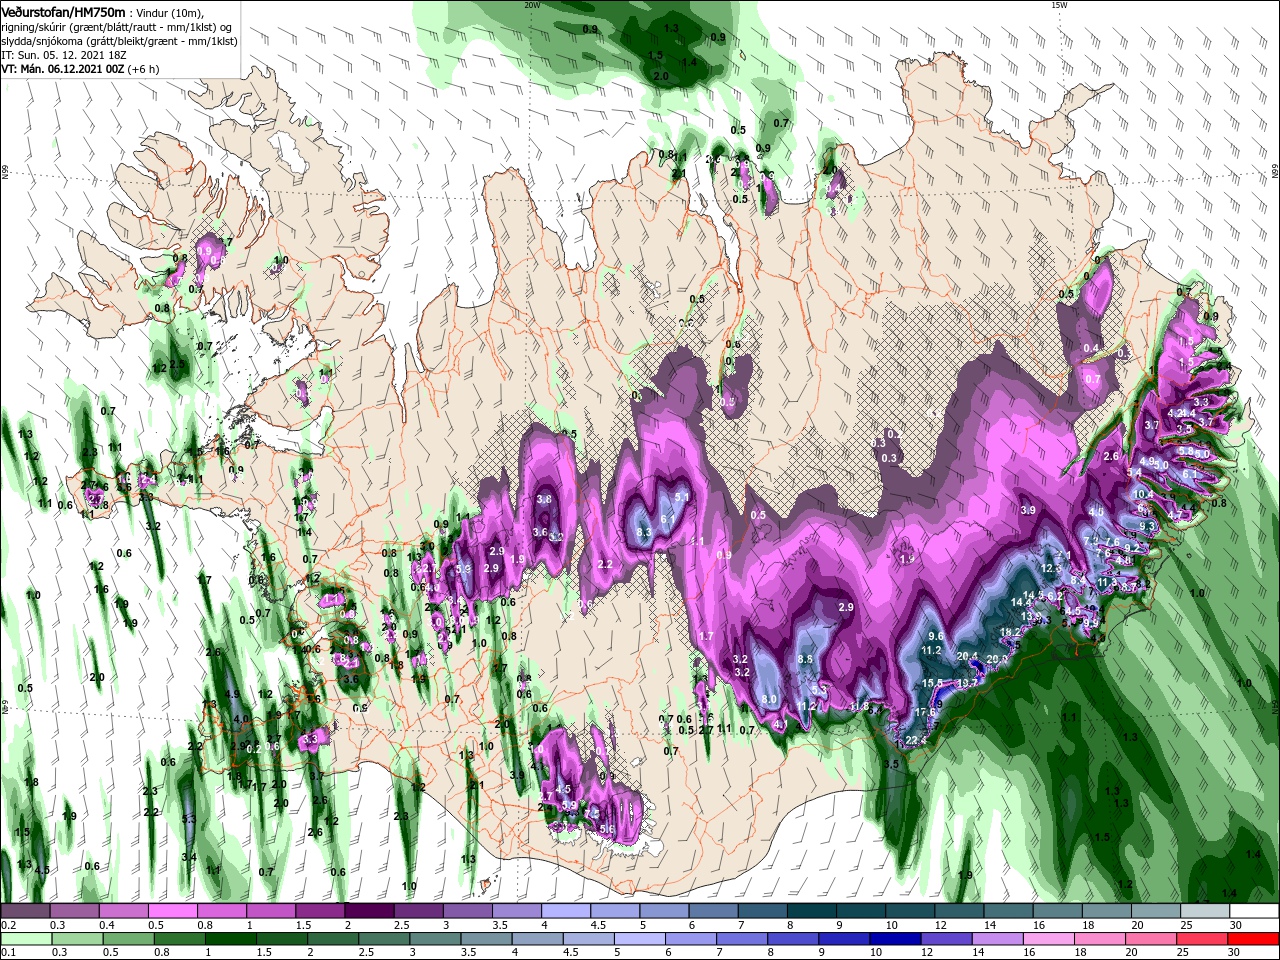The height and width of the screenshot is (960, 1280).
Task: Pick the dark purple 2 swatch in upper legend row
Action: 368,911
